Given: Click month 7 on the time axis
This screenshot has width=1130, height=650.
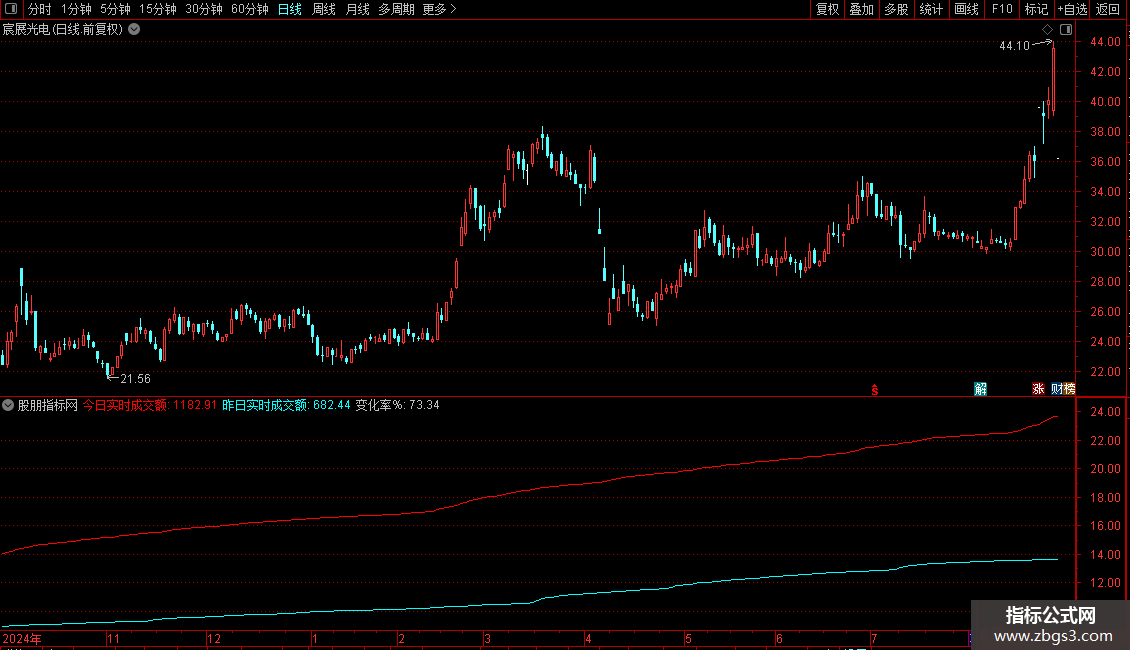Looking at the screenshot, I should [x=873, y=638].
